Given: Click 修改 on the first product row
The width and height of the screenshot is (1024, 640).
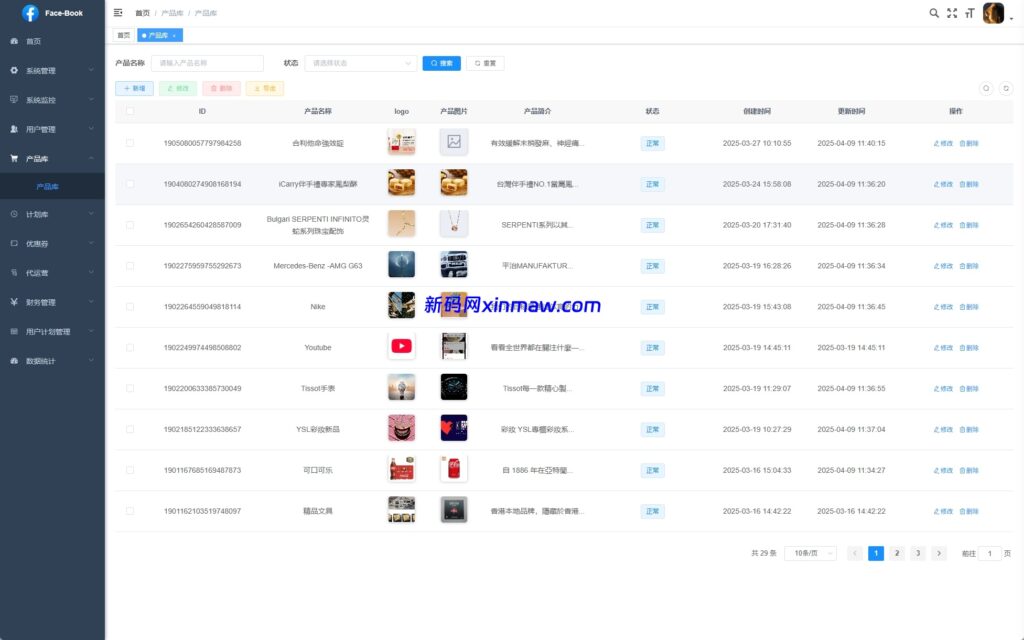Looking at the screenshot, I should point(944,142).
